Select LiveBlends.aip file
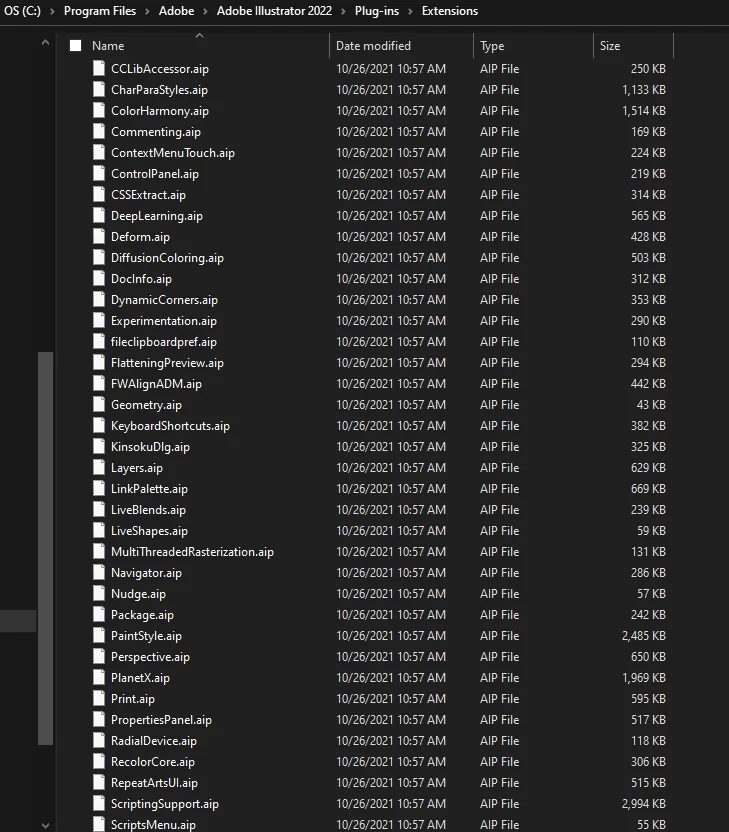Screen dimensions: 729x832 click(148, 509)
